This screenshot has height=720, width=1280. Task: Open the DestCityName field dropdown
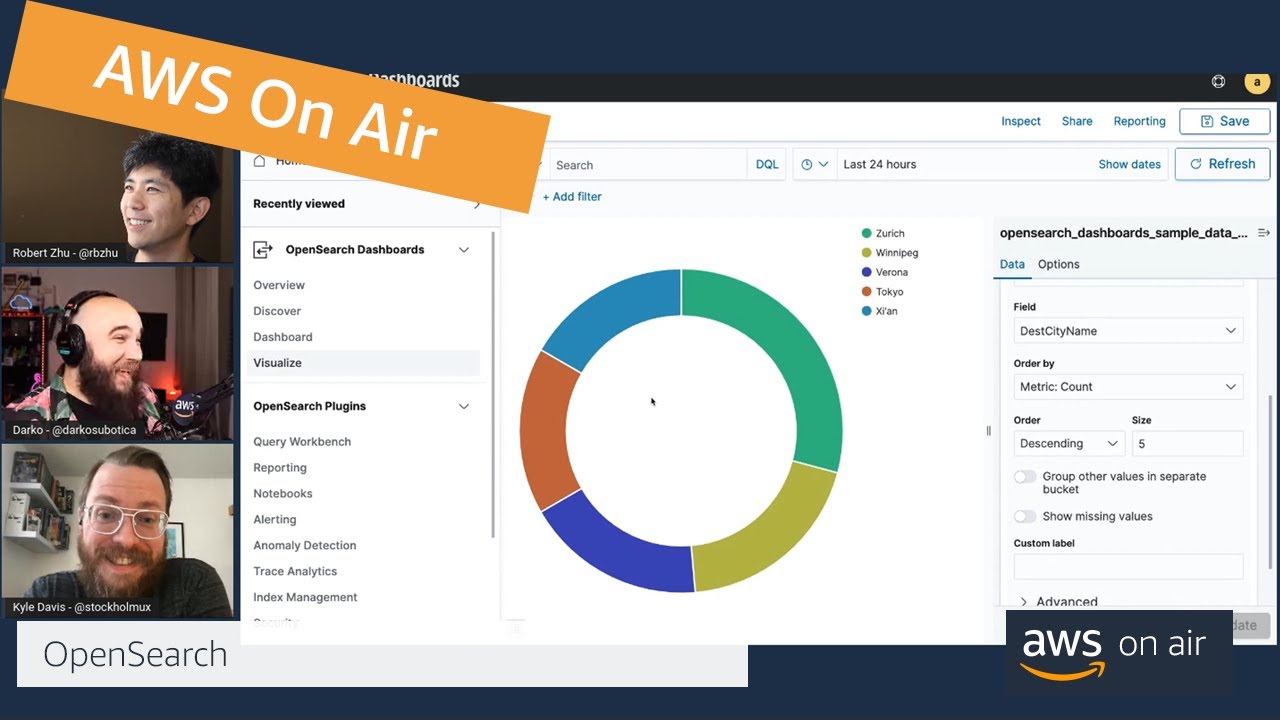[x=1128, y=331]
